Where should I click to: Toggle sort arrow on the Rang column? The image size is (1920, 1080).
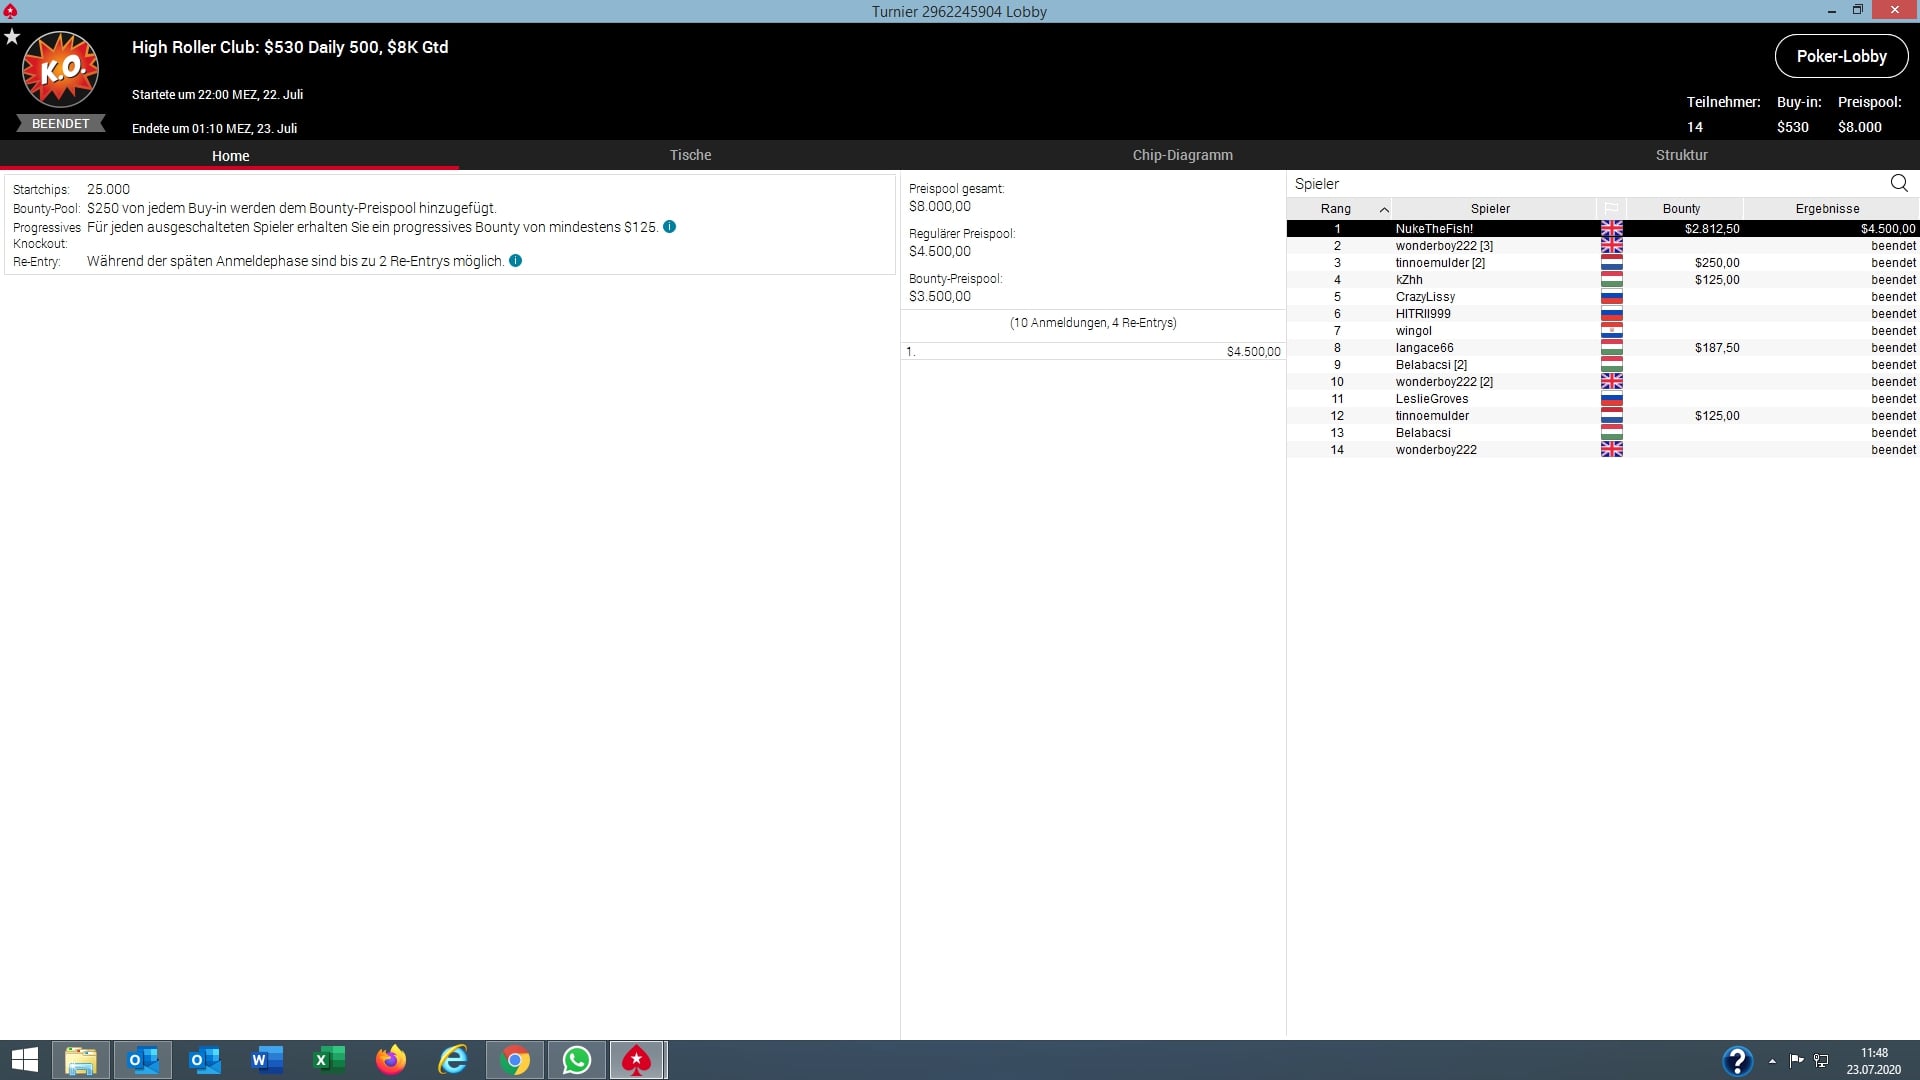[1384, 209]
